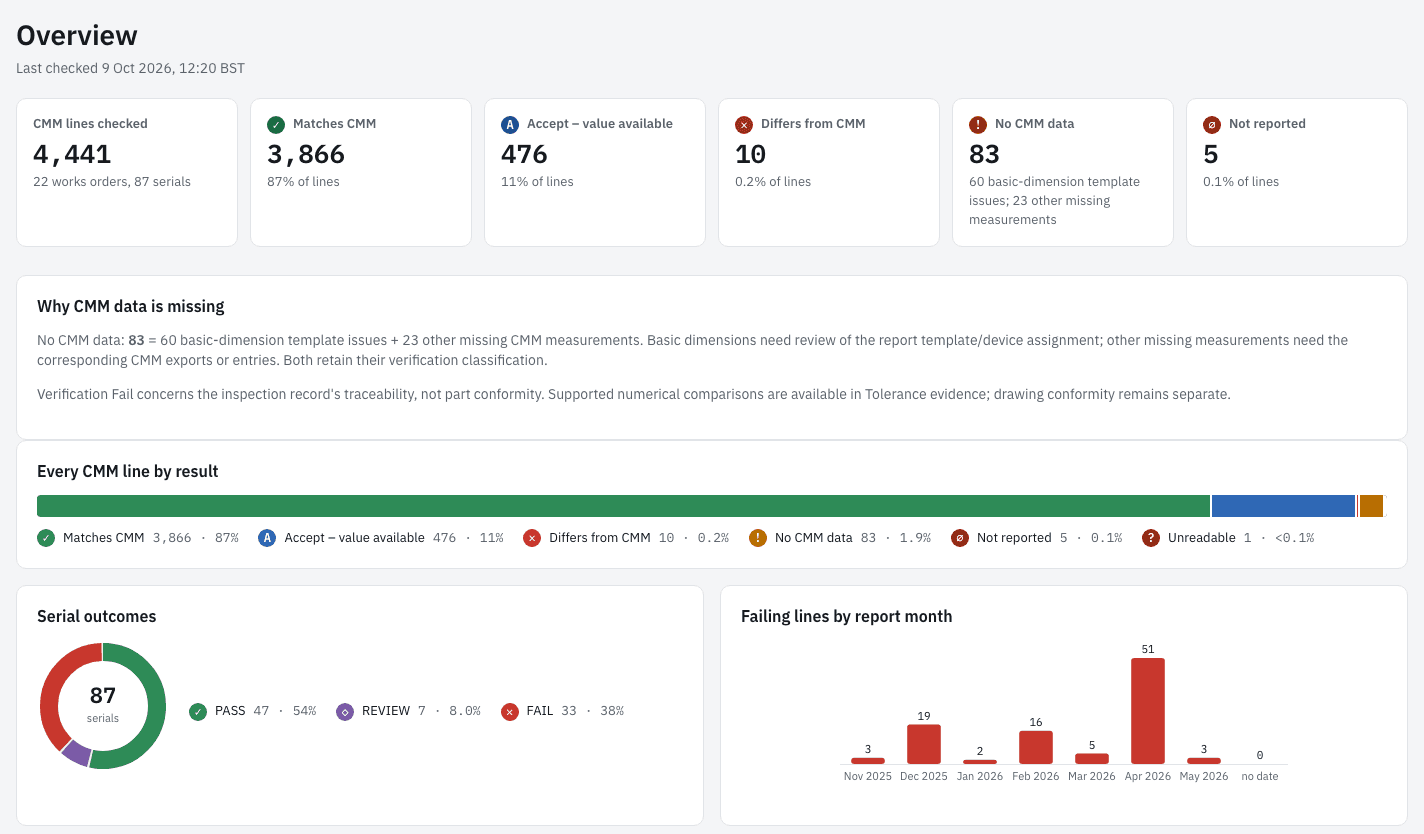Click the Matches CMM legend check icon under bar
Screen dimensions: 1424x834
tap(46, 538)
